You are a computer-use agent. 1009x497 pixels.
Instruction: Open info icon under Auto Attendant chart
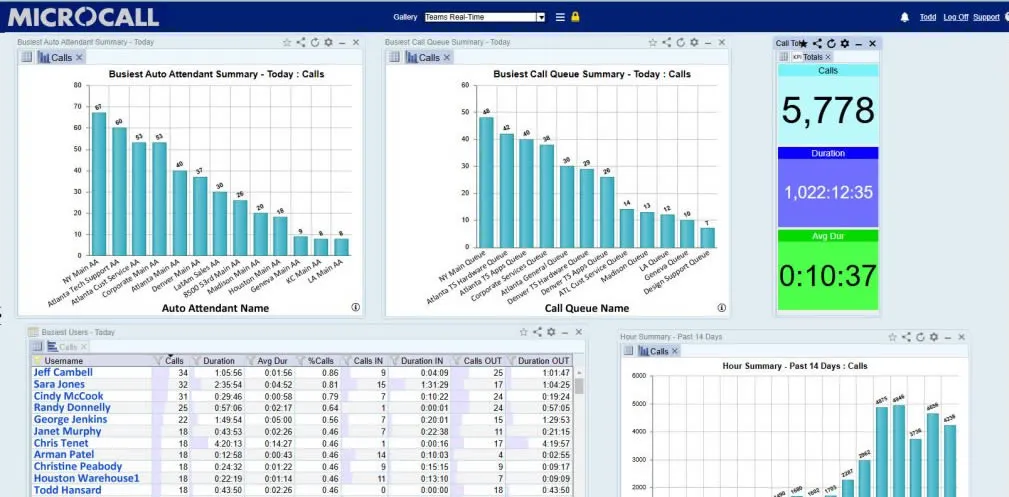point(355,307)
